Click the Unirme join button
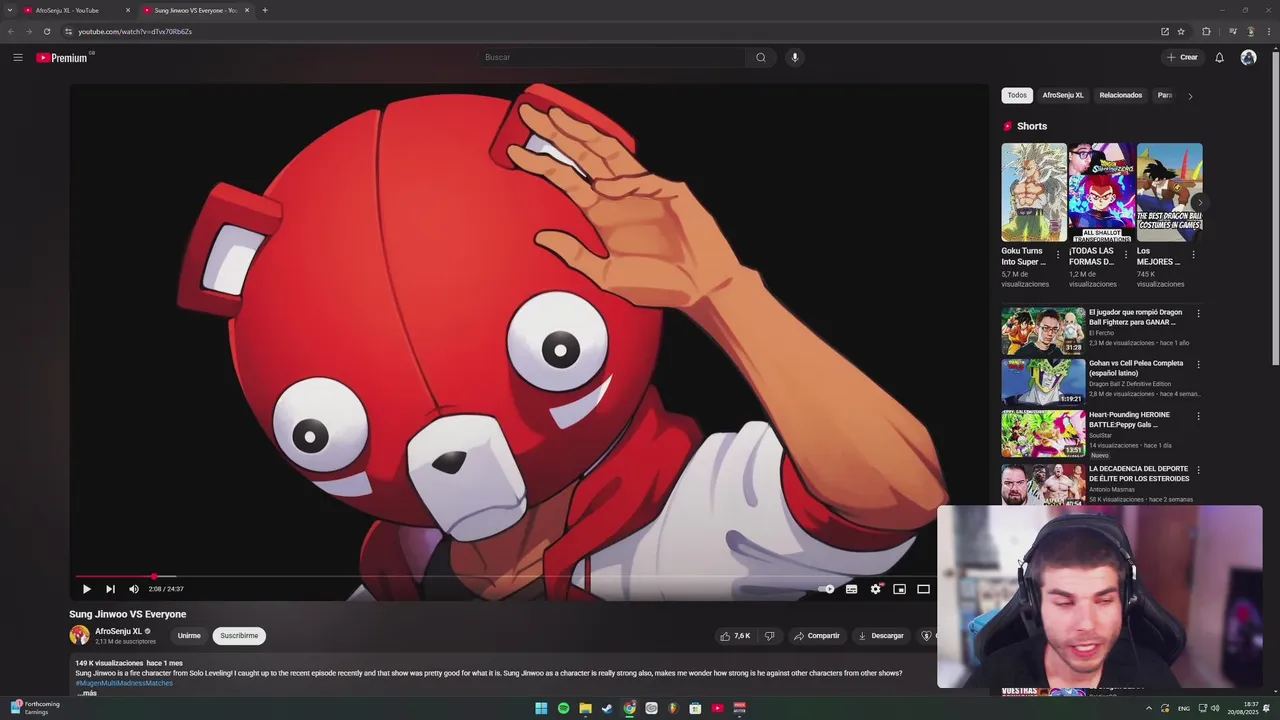Viewport: 1280px width, 720px height. click(x=189, y=636)
